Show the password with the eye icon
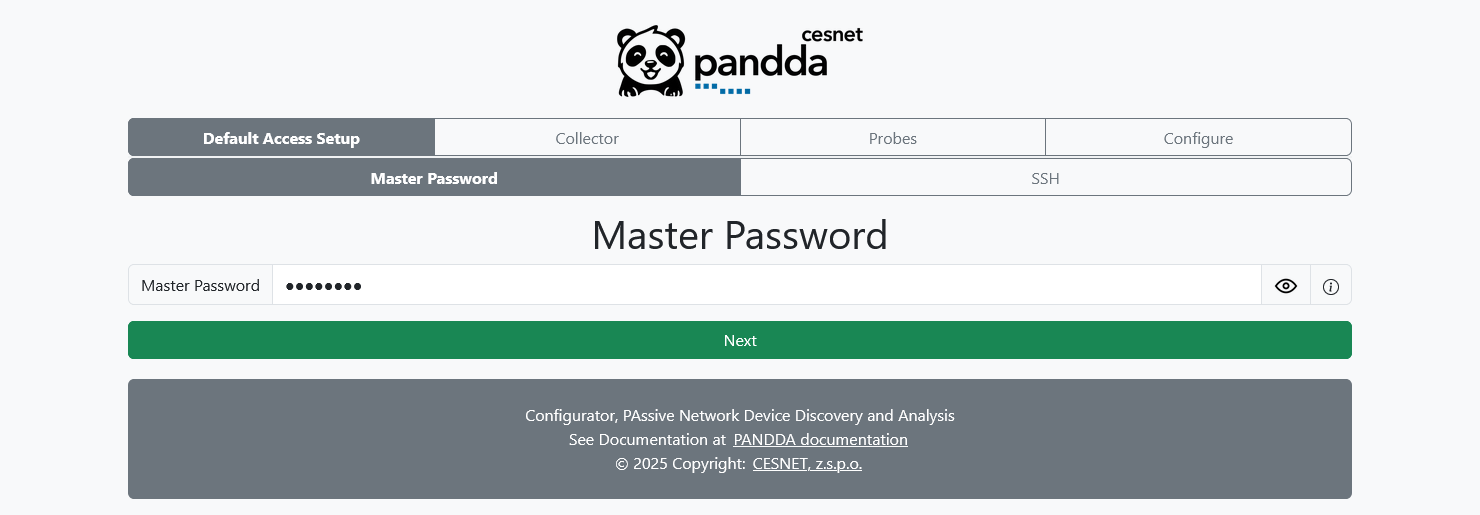The width and height of the screenshot is (1480, 515). click(x=1286, y=286)
